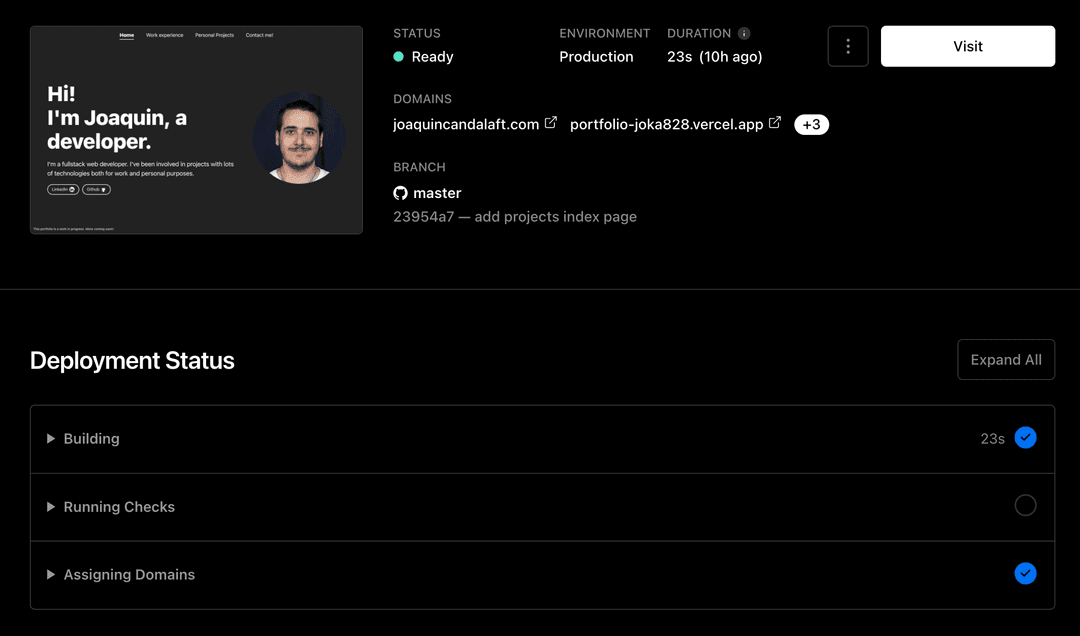1080x636 pixels.
Task: Click the Expand All button
Action: coord(1006,360)
